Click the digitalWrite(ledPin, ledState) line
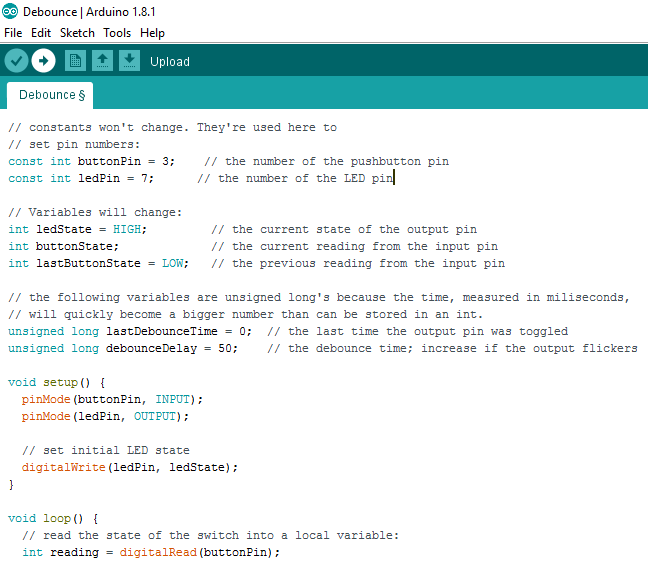 (130, 467)
